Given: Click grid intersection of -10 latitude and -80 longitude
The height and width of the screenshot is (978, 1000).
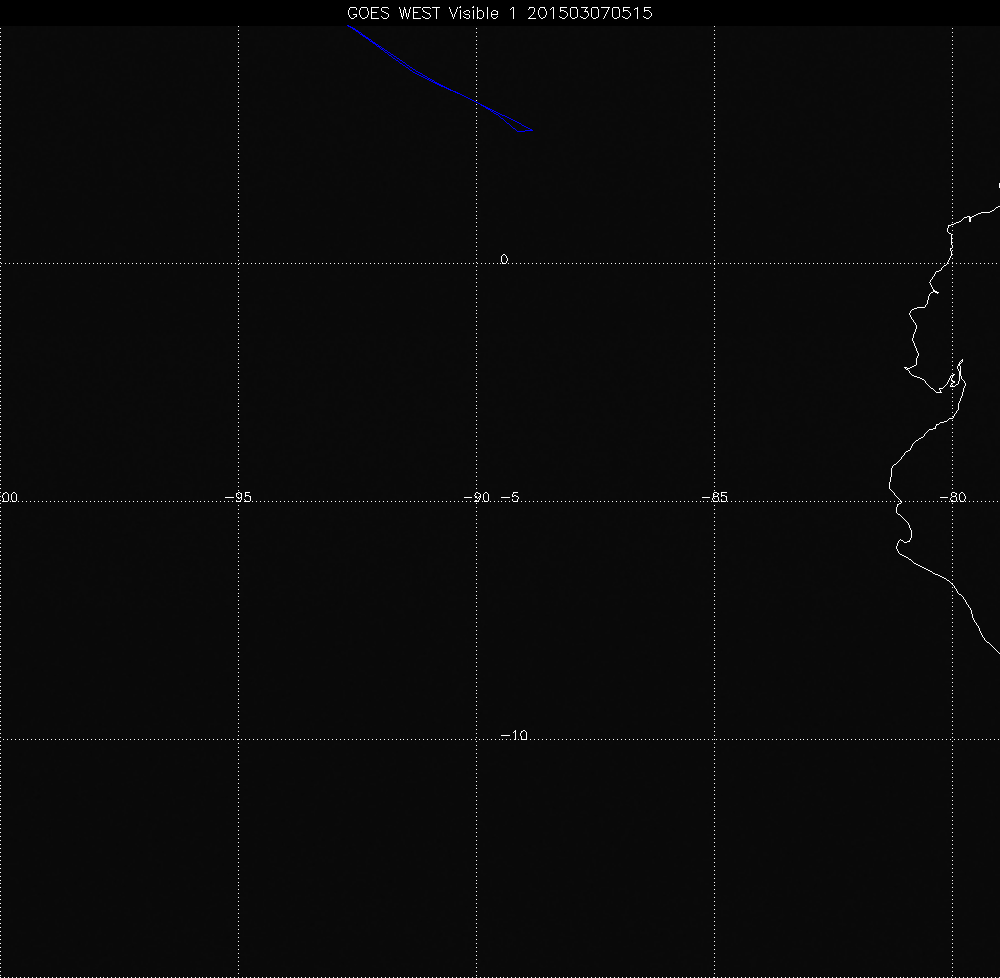Looking at the screenshot, I should pyautogui.click(x=952, y=739).
